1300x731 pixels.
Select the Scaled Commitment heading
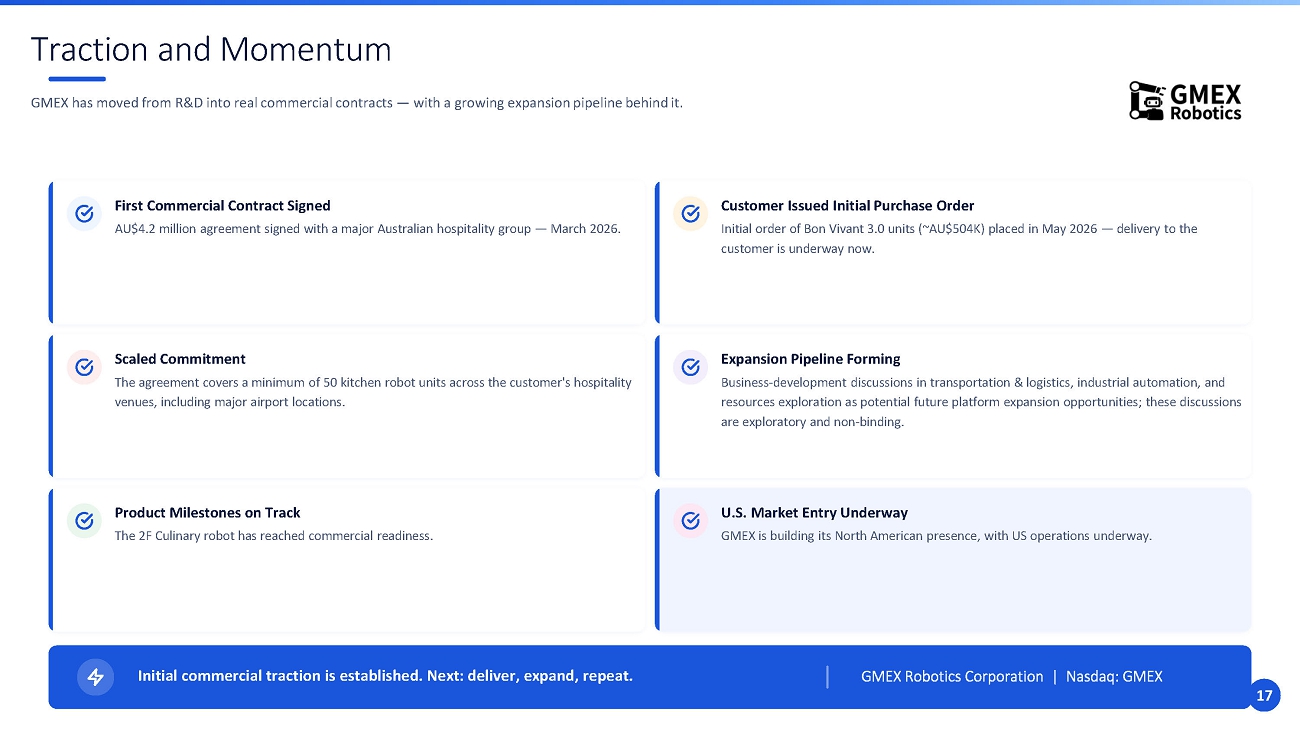[180, 359]
